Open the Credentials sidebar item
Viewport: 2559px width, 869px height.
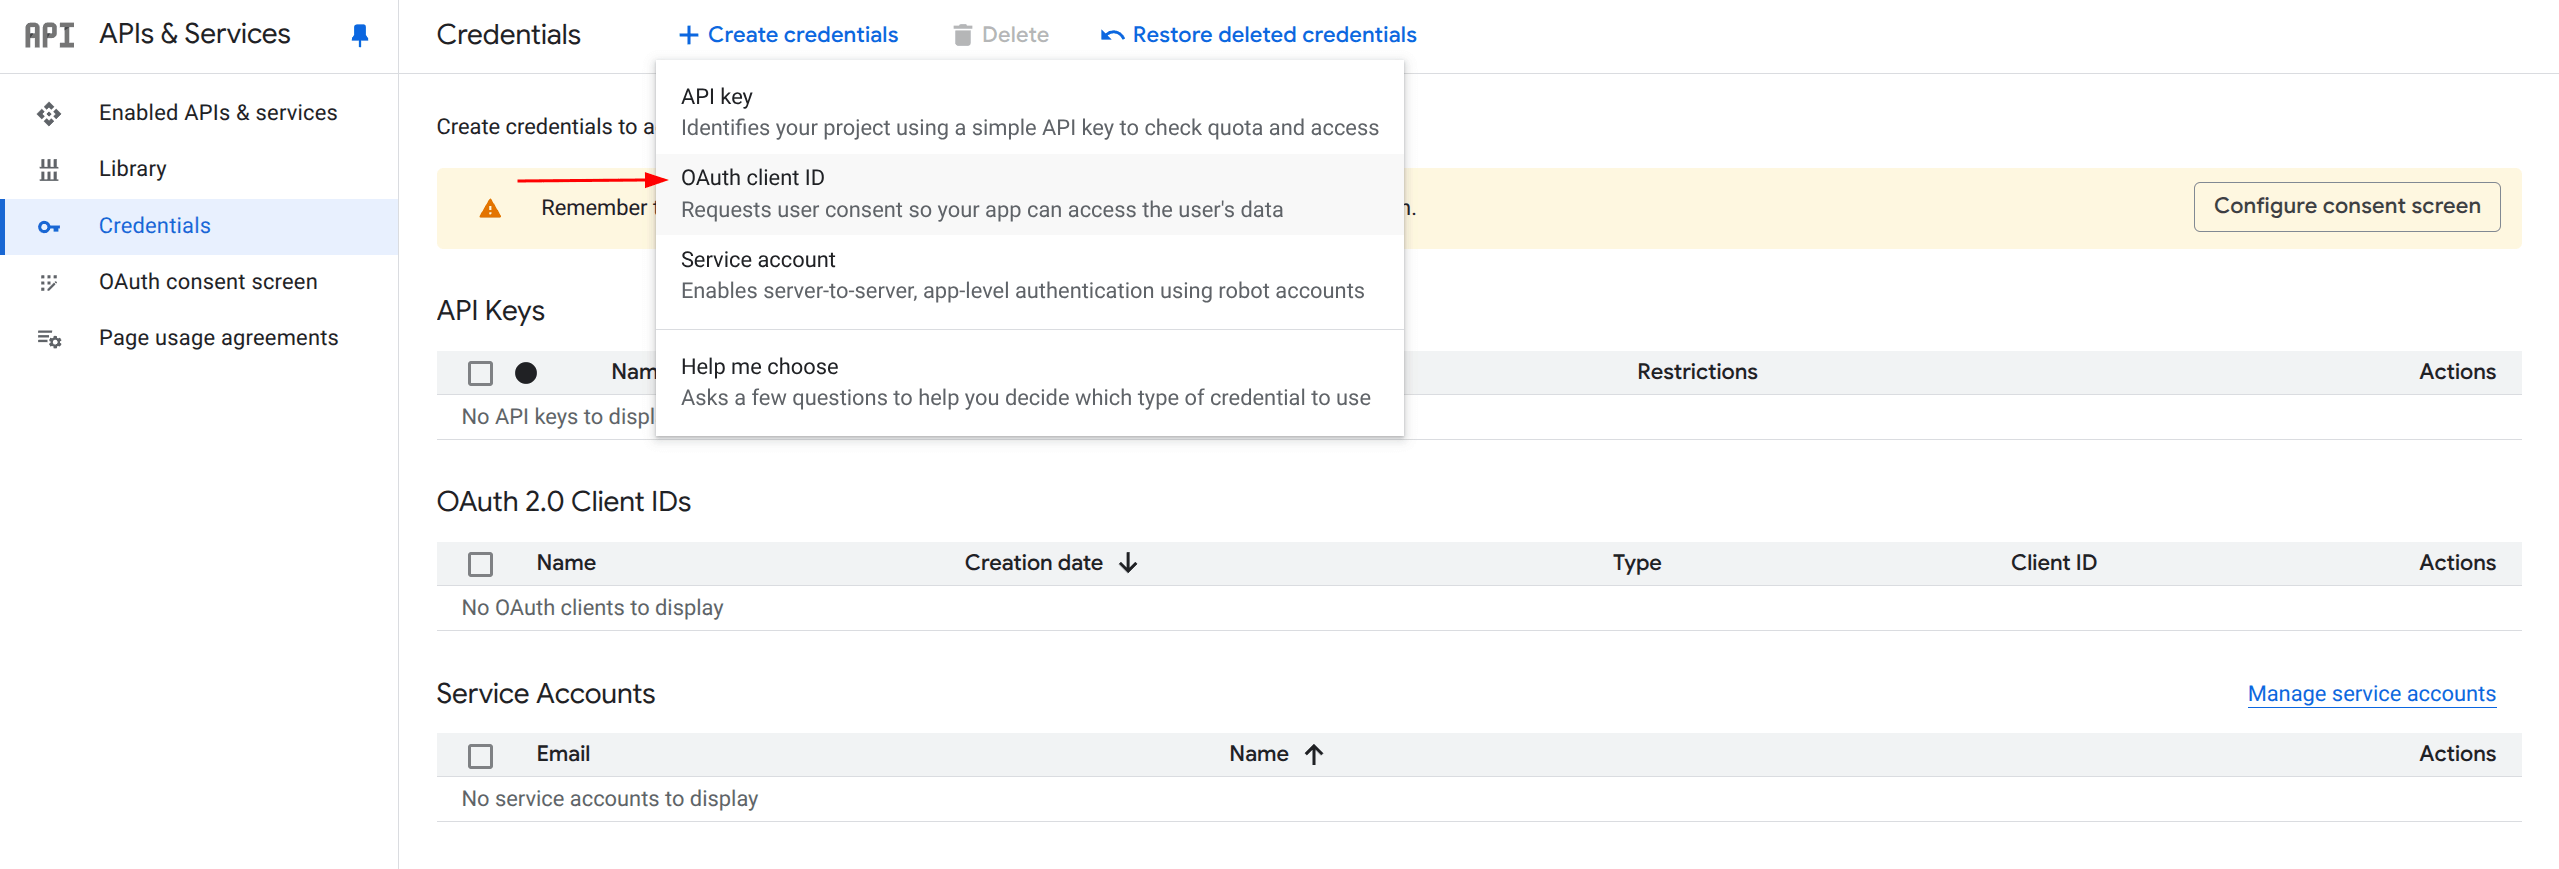click(200, 226)
